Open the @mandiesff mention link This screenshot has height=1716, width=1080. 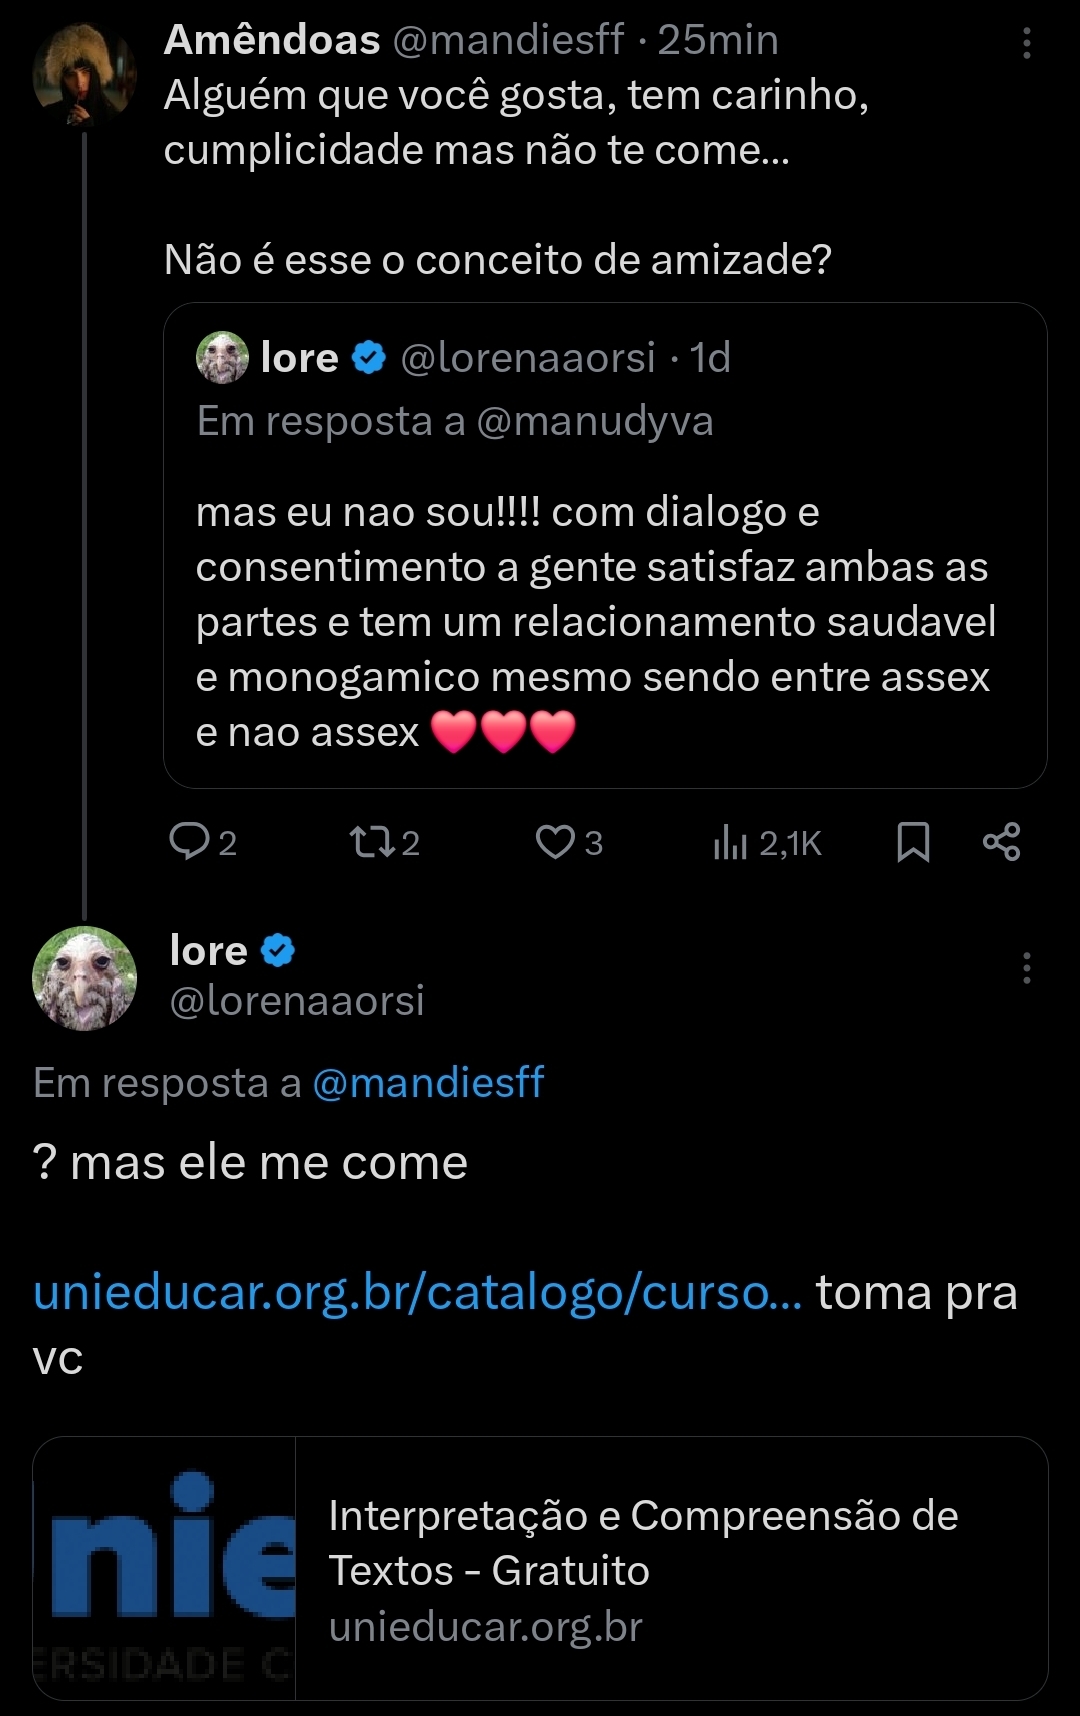click(428, 1082)
